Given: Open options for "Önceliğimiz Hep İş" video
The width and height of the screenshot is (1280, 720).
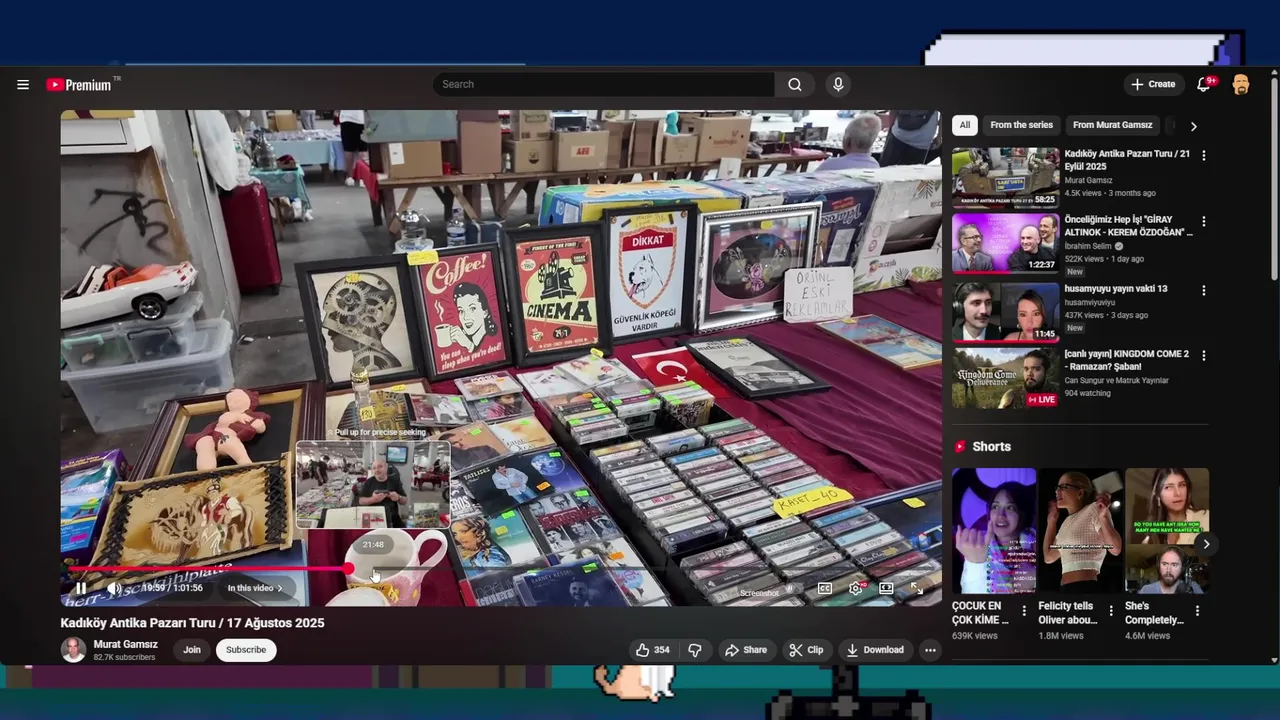Looking at the screenshot, I should (x=1203, y=221).
